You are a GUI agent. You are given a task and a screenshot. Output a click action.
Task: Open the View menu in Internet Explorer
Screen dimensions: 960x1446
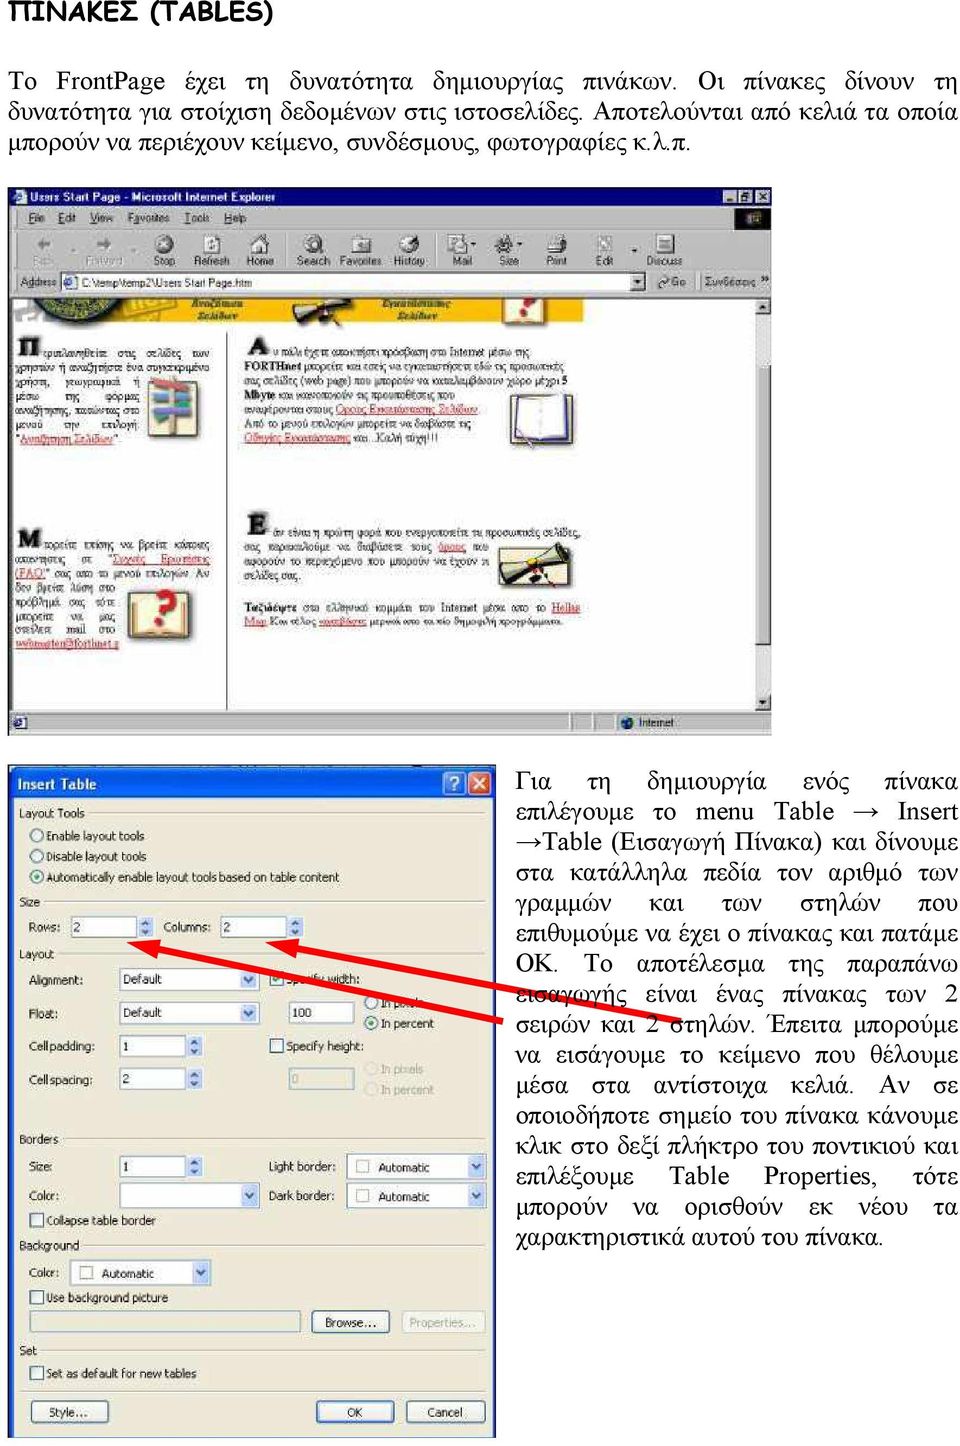click(x=101, y=217)
